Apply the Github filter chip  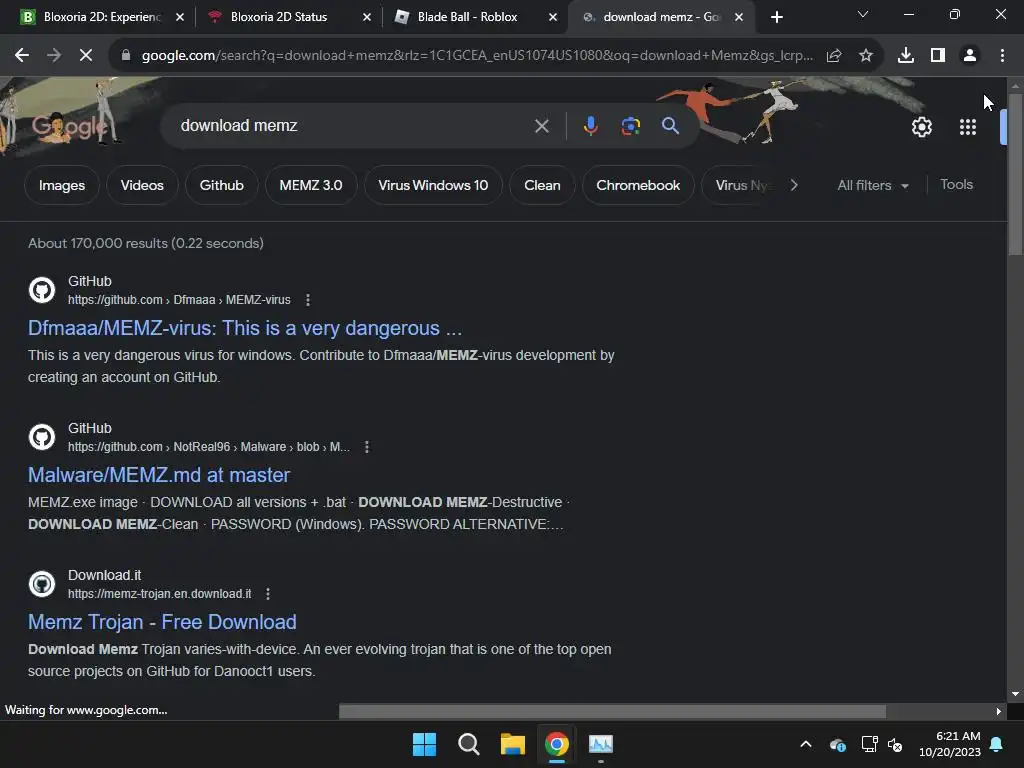tap(221, 185)
